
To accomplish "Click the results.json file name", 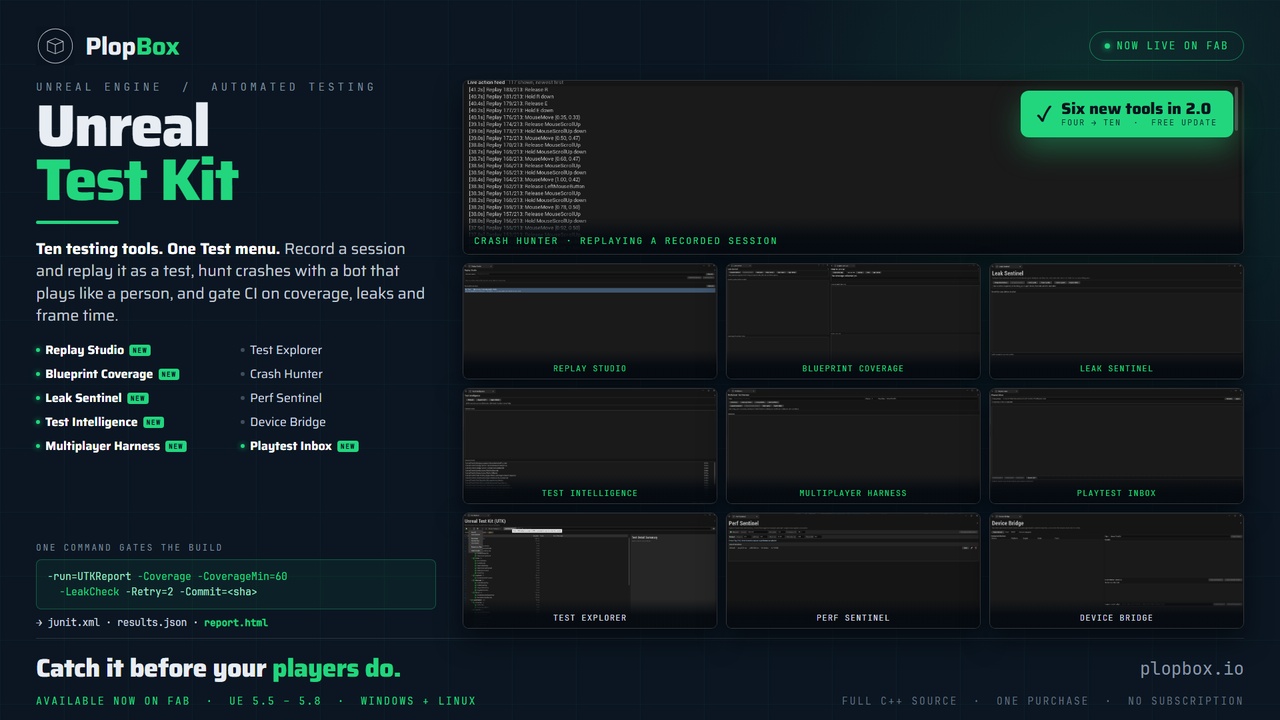I will [152, 623].
